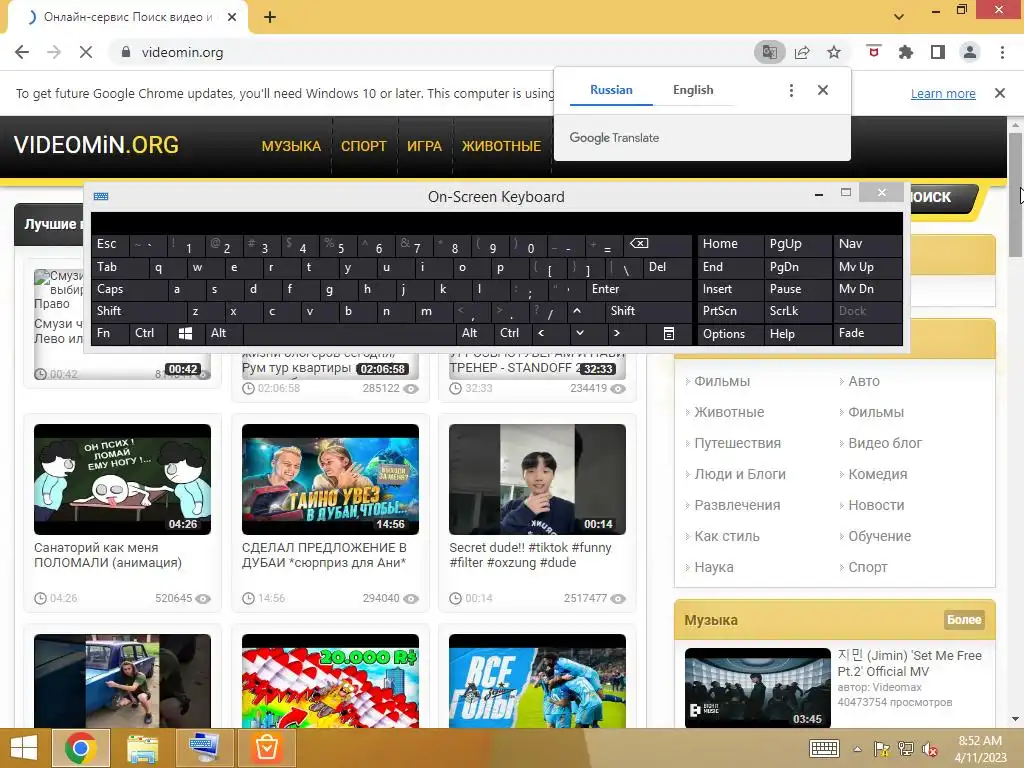The height and width of the screenshot is (768, 1024).
Task: Go back to previous page
Action: [x=22, y=52]
